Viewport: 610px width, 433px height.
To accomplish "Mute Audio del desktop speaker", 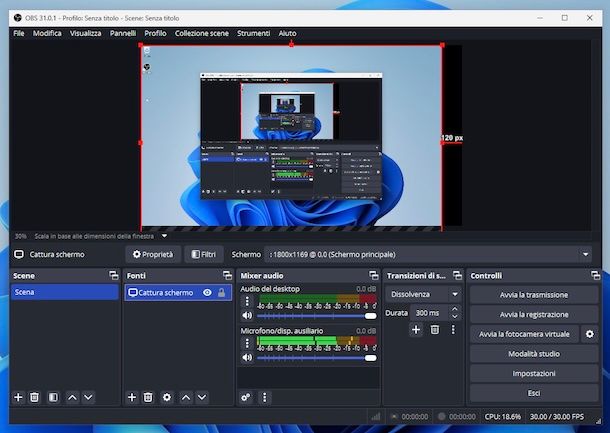I will [247, 315].
